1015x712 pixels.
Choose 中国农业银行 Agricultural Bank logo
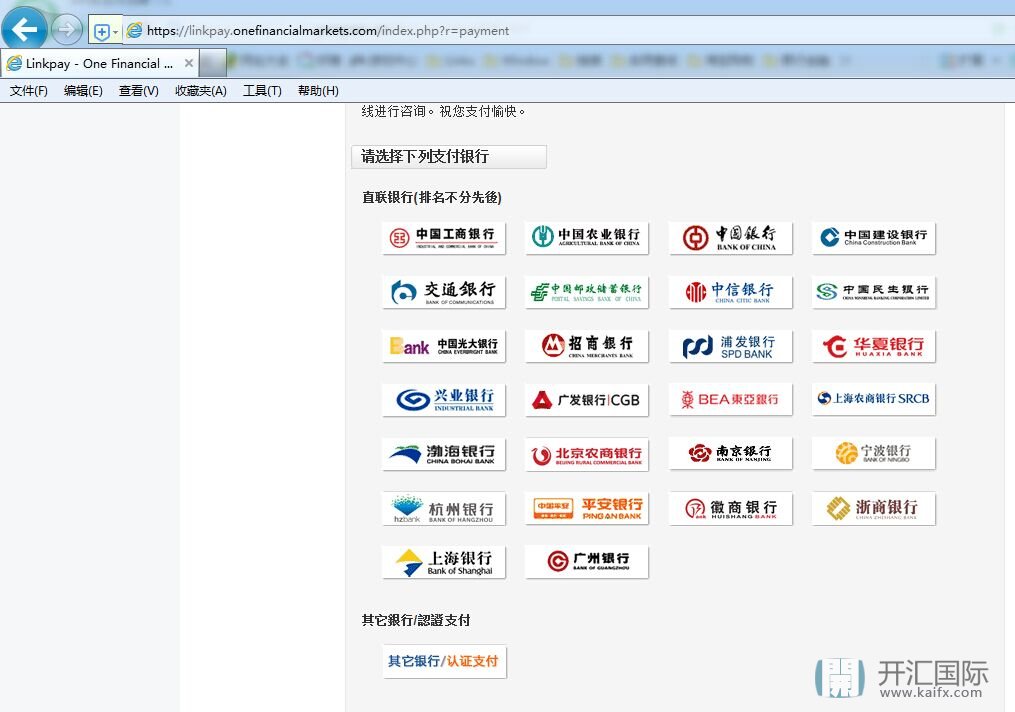[587, 238]
